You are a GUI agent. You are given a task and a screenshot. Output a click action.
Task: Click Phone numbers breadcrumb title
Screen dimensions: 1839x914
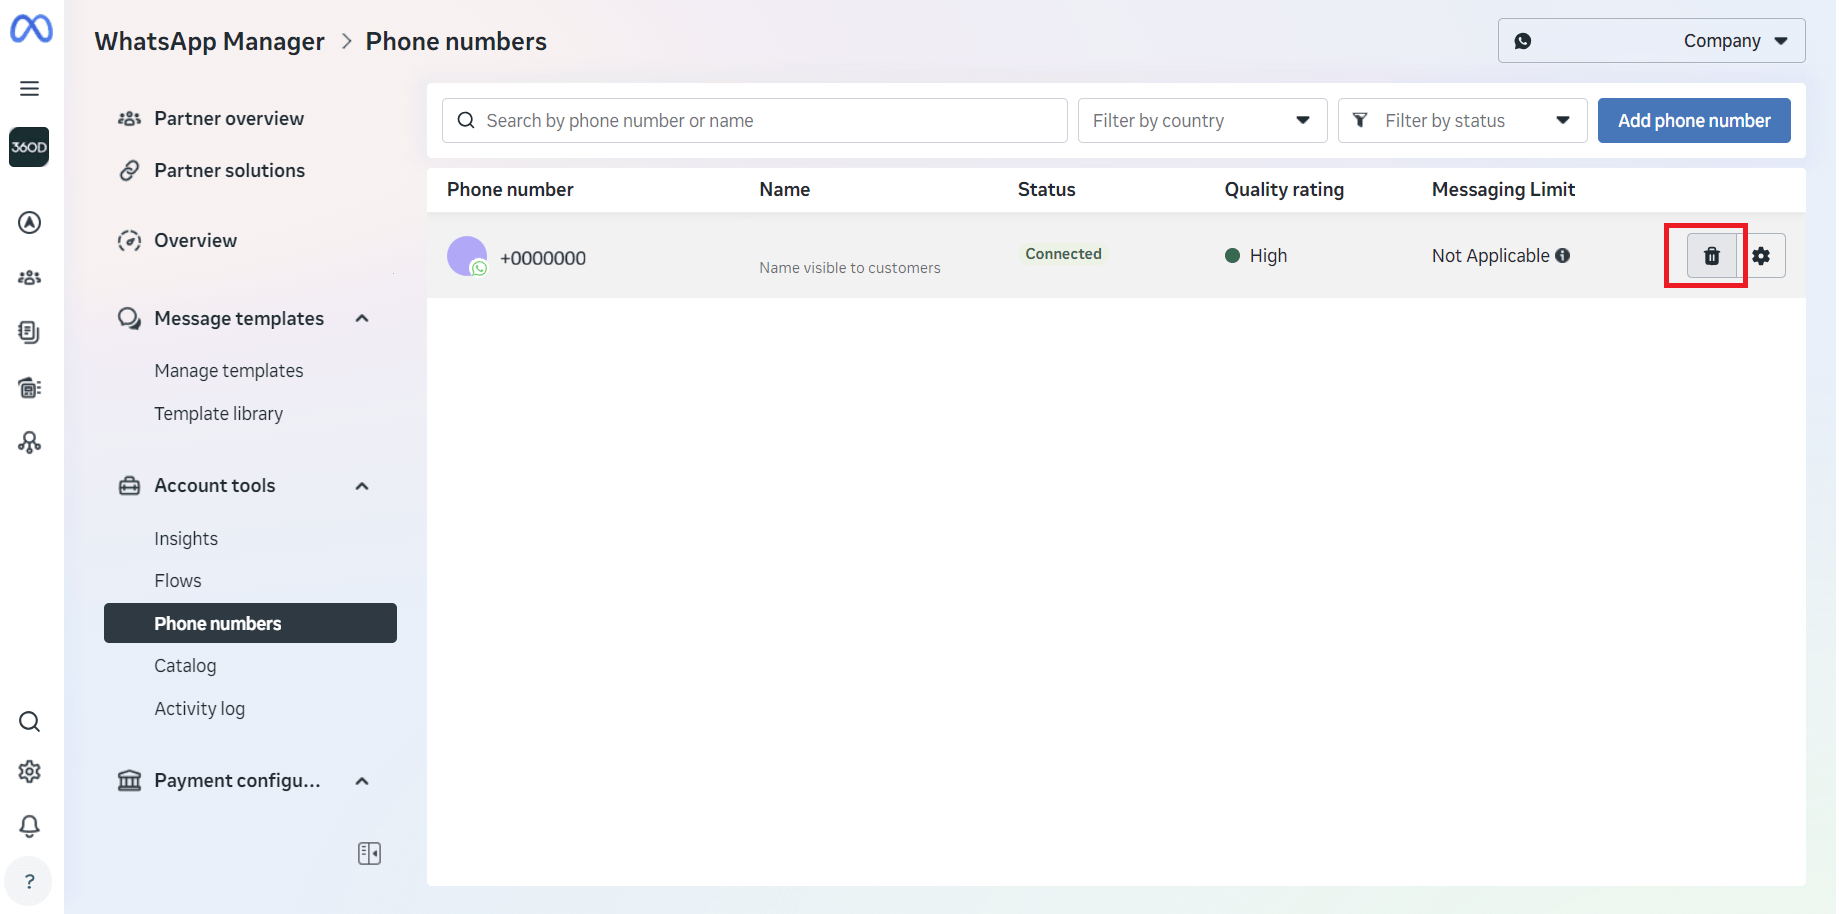456,41
